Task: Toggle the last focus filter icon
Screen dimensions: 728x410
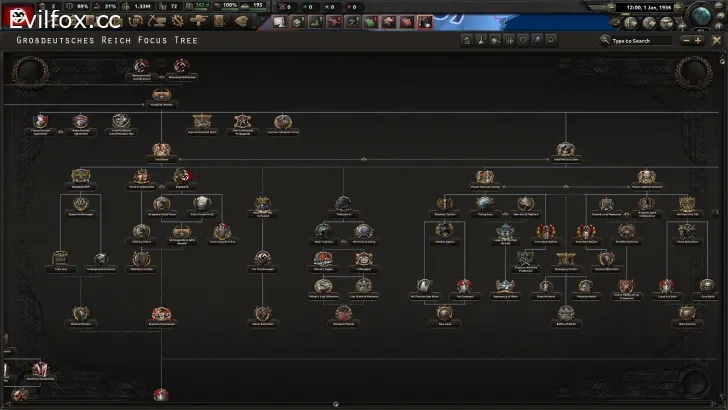Action: click(551, 40)
